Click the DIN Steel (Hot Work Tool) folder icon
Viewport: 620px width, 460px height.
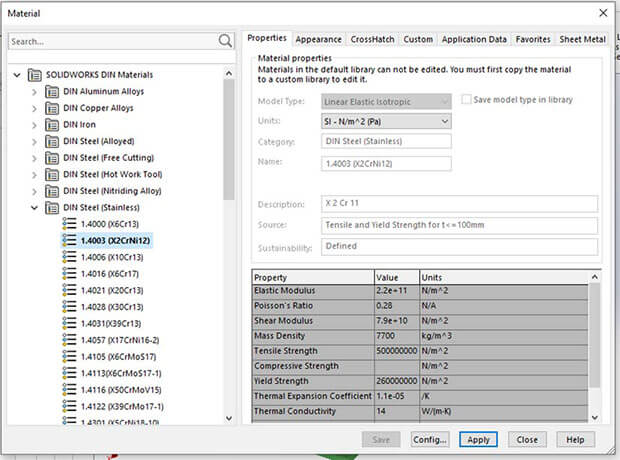click(x=52, y=175)
